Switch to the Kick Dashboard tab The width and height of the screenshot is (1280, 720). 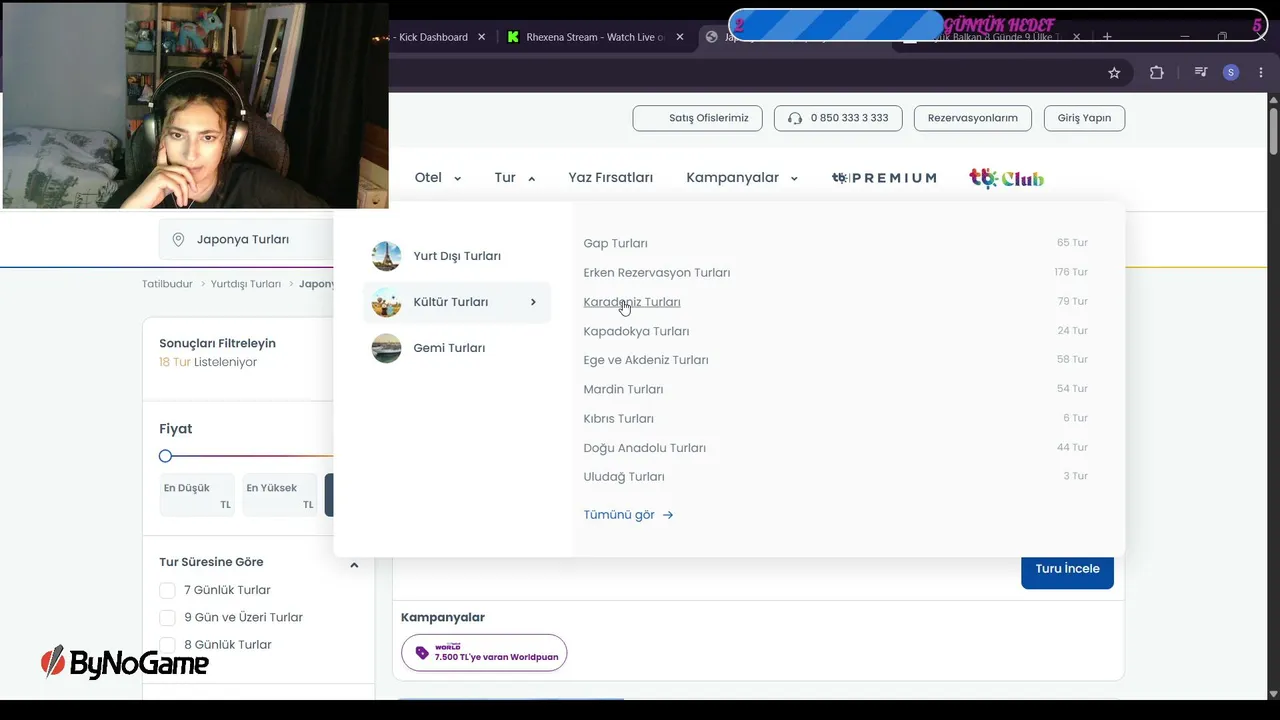433,37
